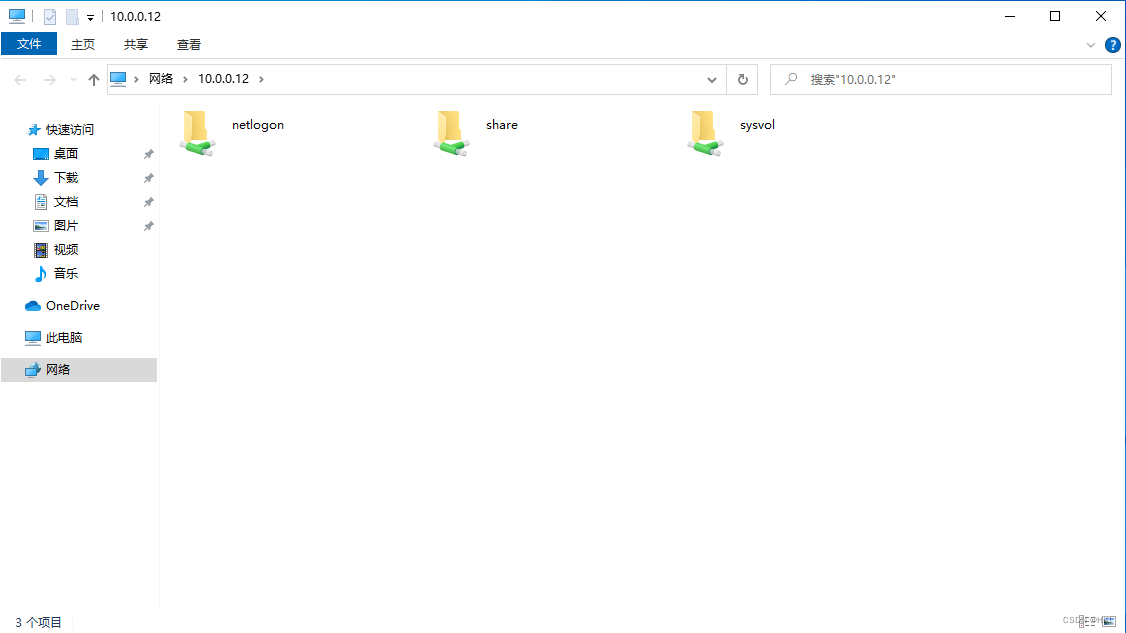Click the pin icon beside 文档
Viewport: 1126px width, 633px height.
[x=148, y=203]
